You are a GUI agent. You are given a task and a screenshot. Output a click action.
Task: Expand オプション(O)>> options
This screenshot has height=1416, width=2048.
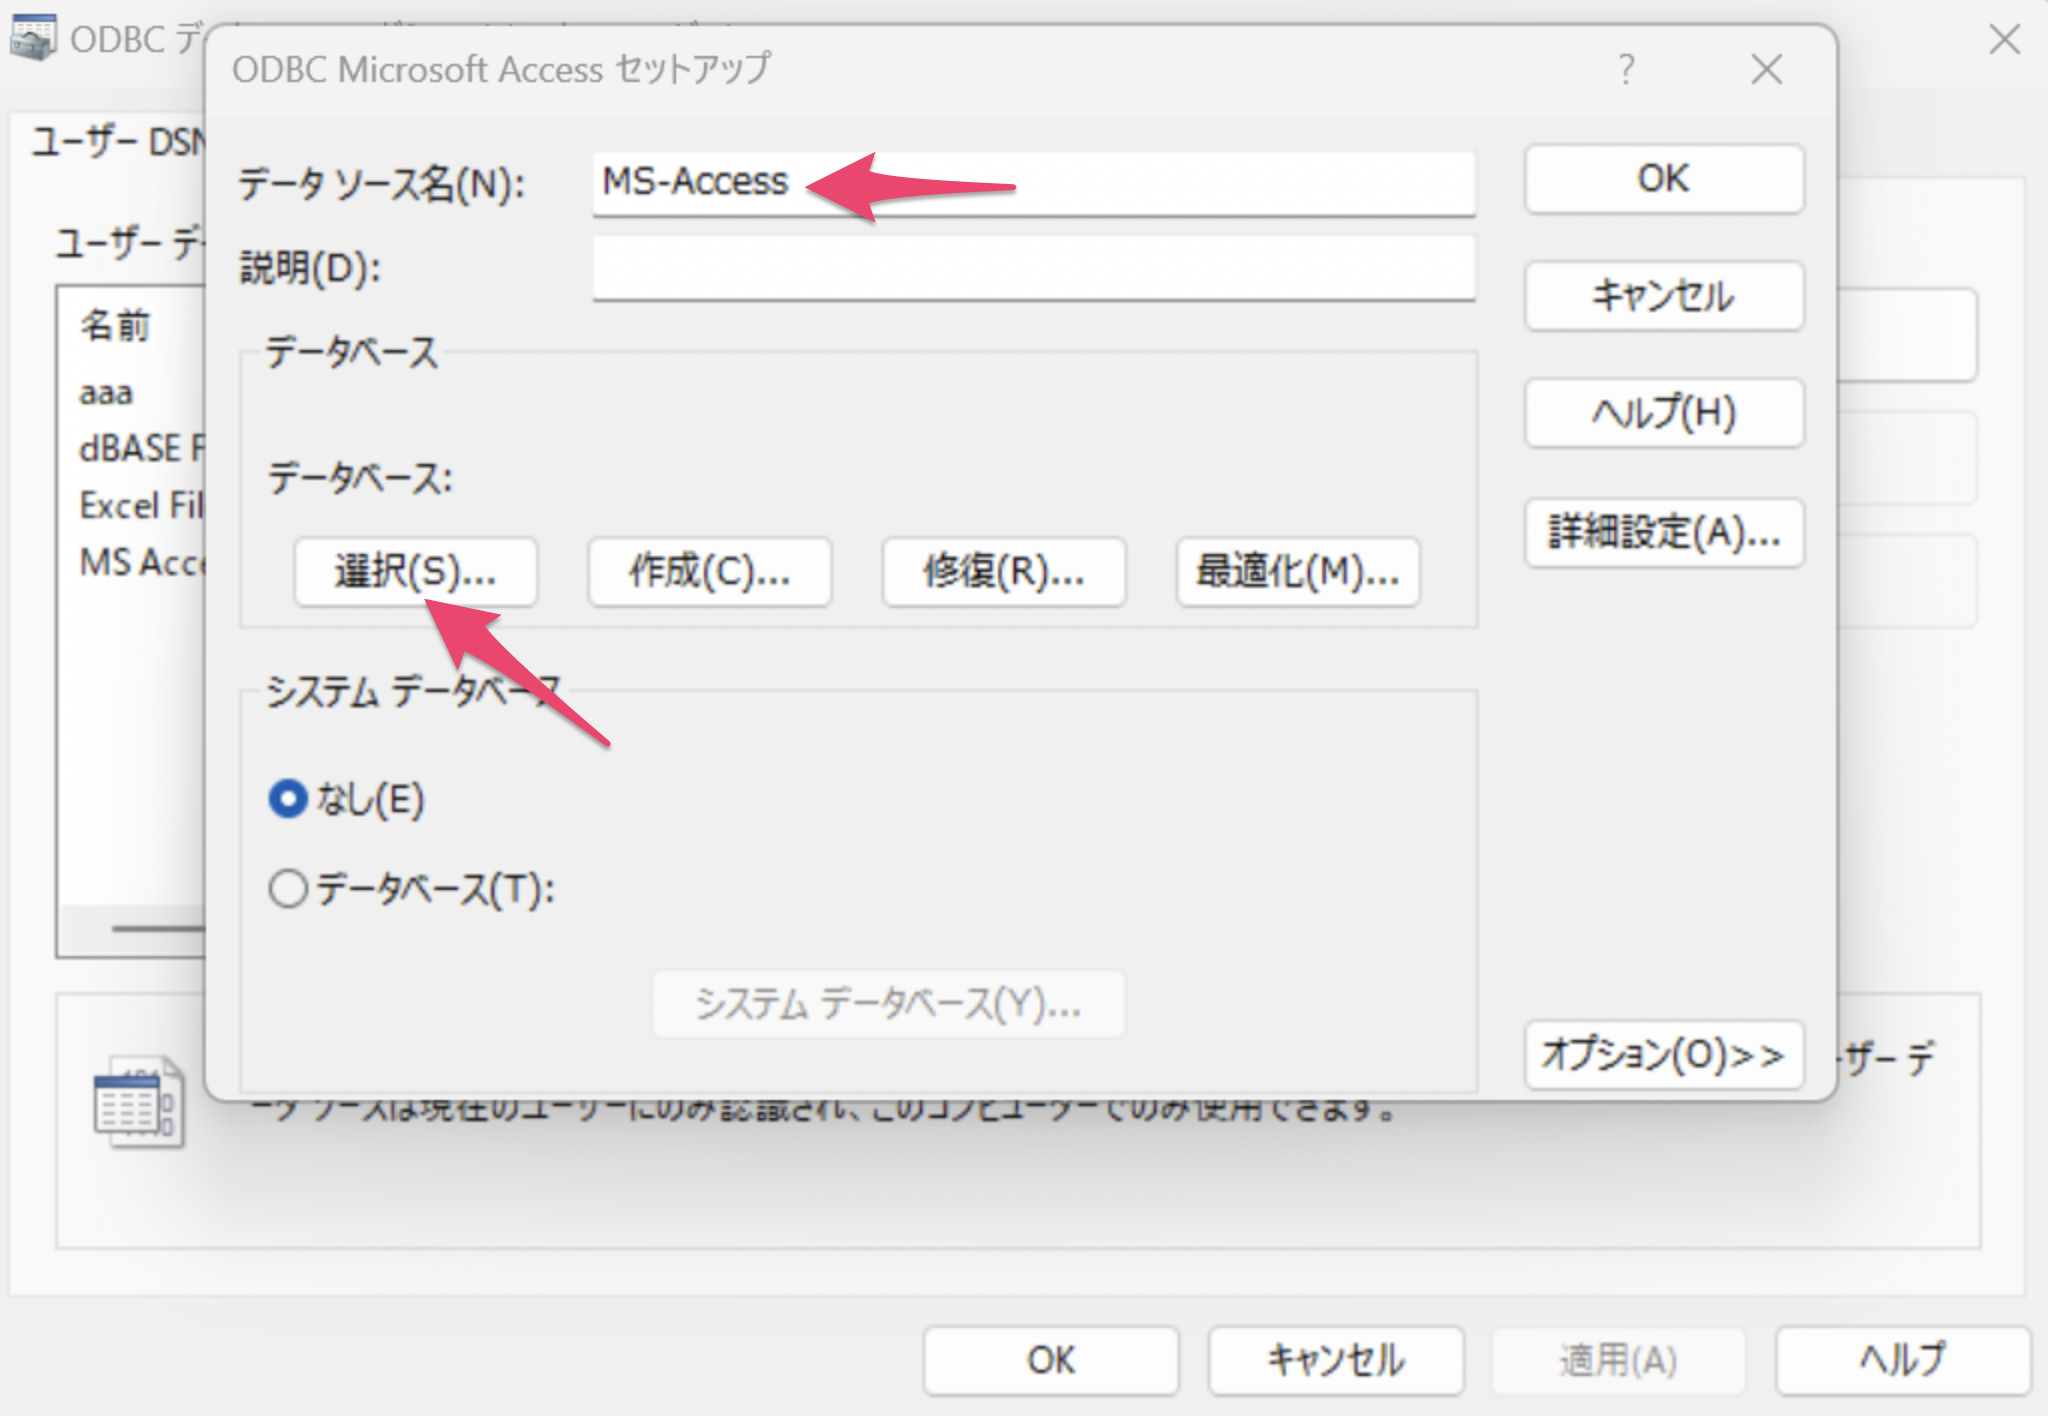1664,1054
